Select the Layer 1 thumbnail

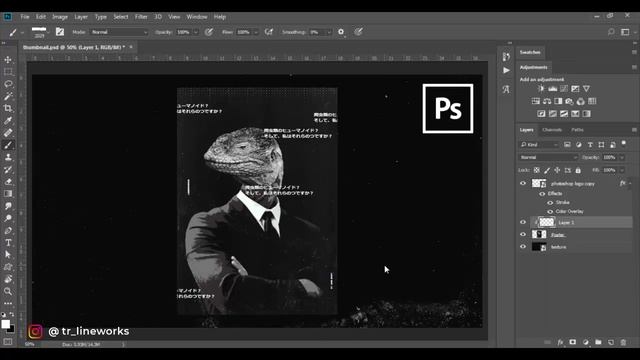click(547, 222)
